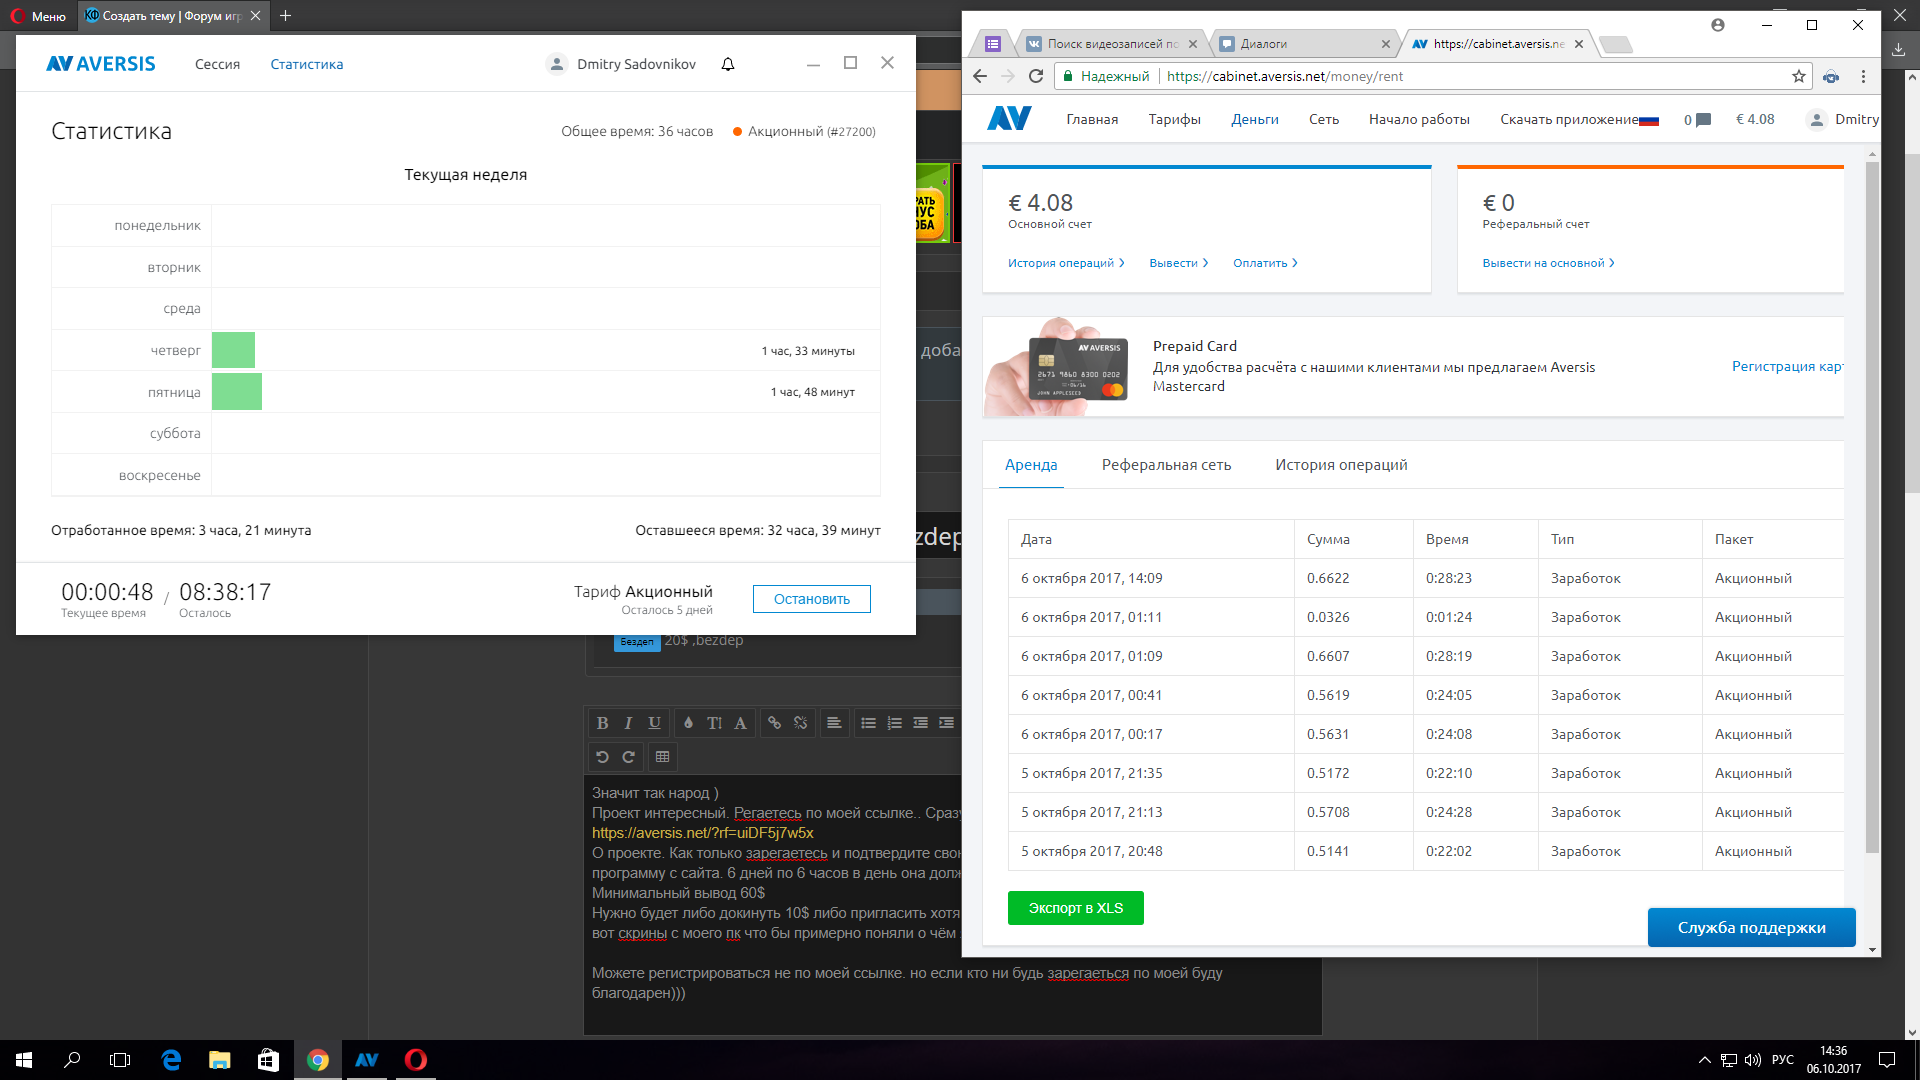1920x1080 pixels.
Task: Remove link using broken chain icon
Action: click(x=800, y=723)
